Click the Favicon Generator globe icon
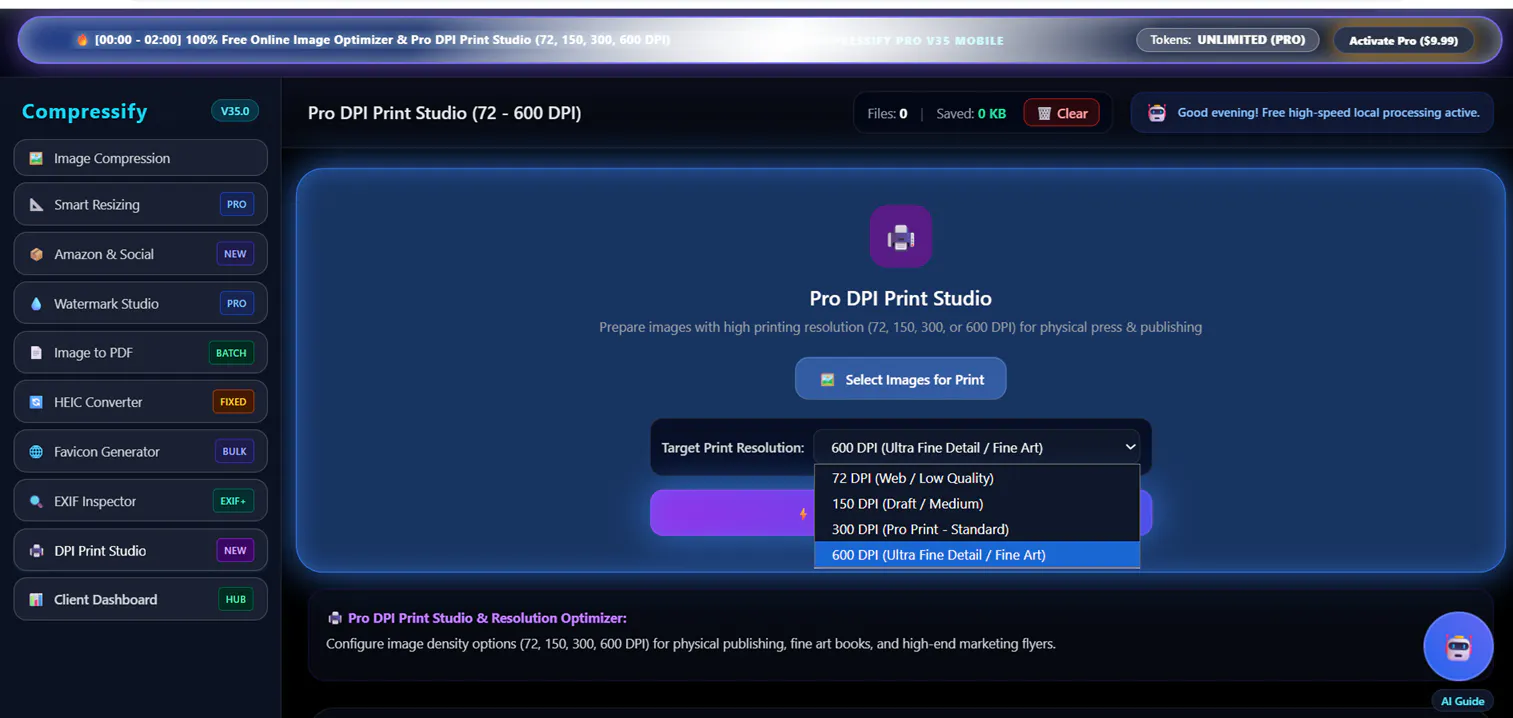 click(36, 452)
